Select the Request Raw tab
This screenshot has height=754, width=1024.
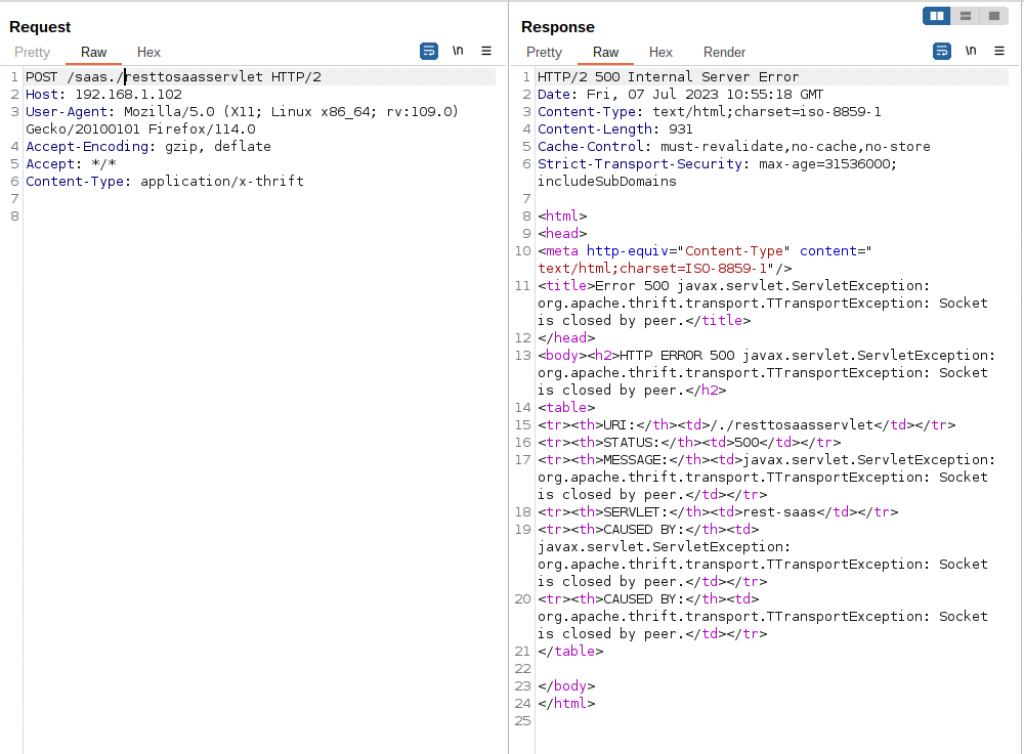click(94, 52)
